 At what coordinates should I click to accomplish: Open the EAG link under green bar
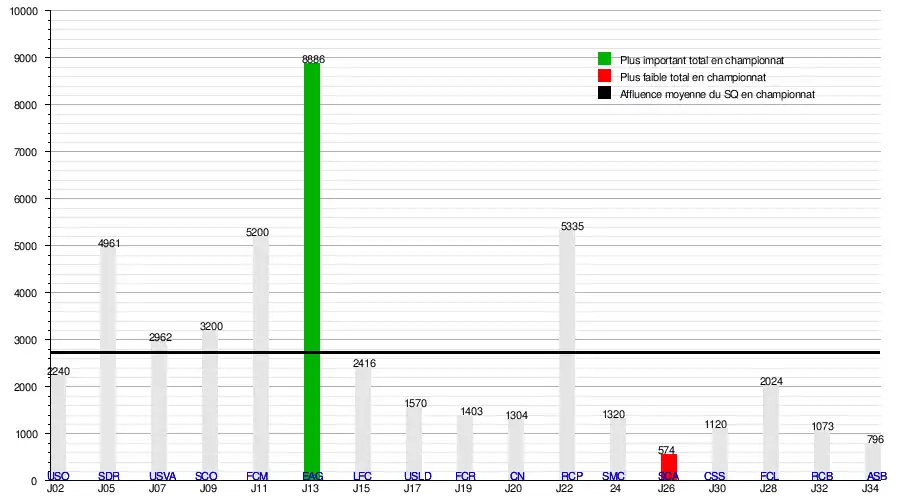312,476
